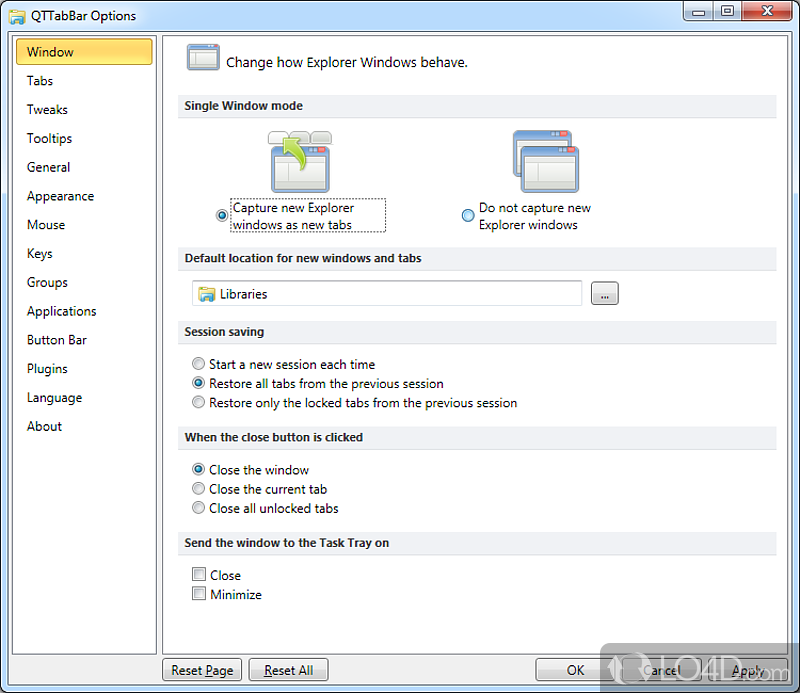Open the Window settings page
This screenshot has width=800, height=693.
point(84,52)
